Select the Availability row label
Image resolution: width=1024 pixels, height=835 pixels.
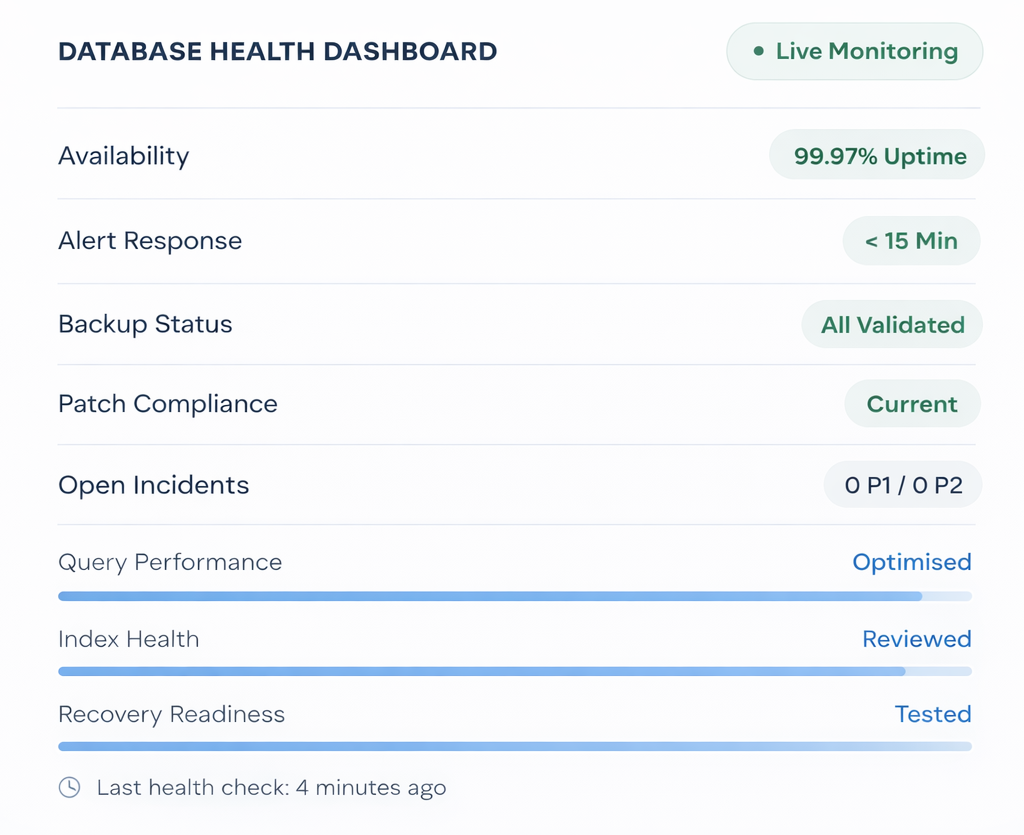coord(123,156)
